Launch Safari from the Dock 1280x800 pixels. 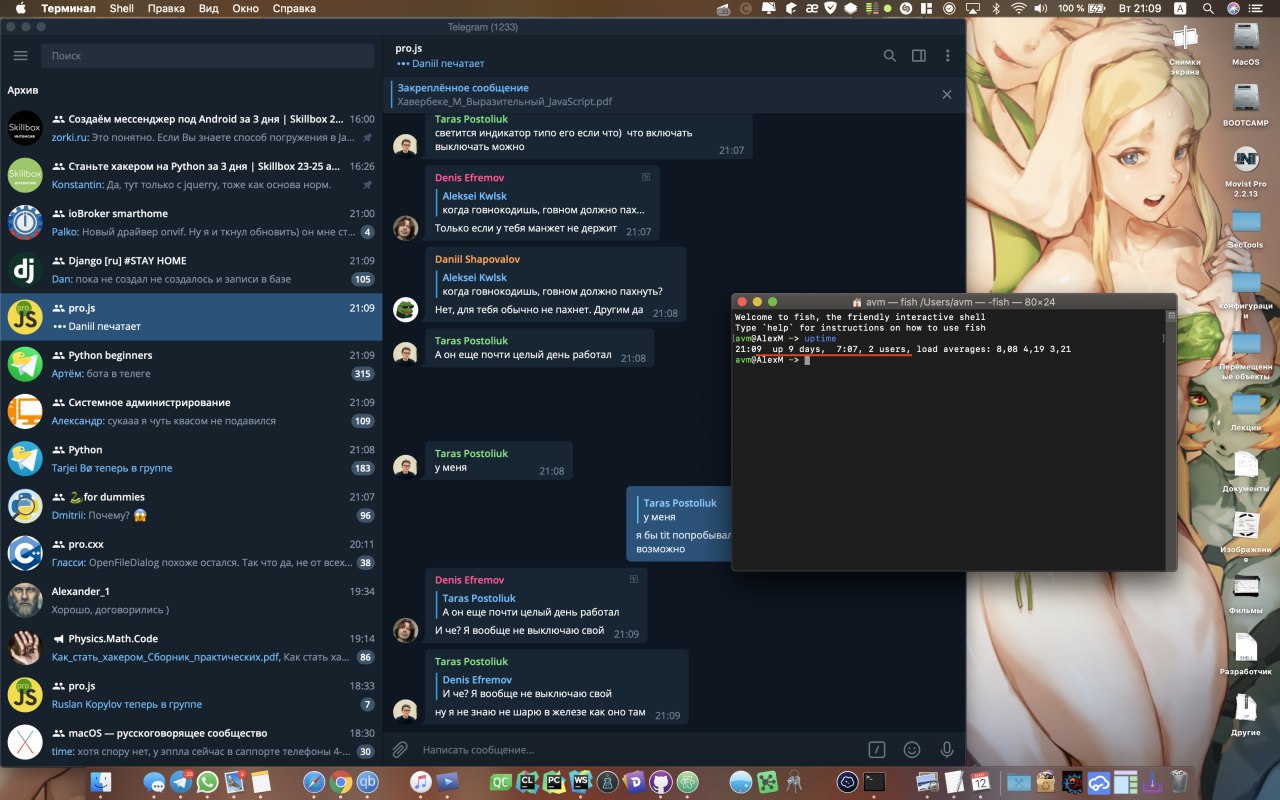[x=314, y=782]
